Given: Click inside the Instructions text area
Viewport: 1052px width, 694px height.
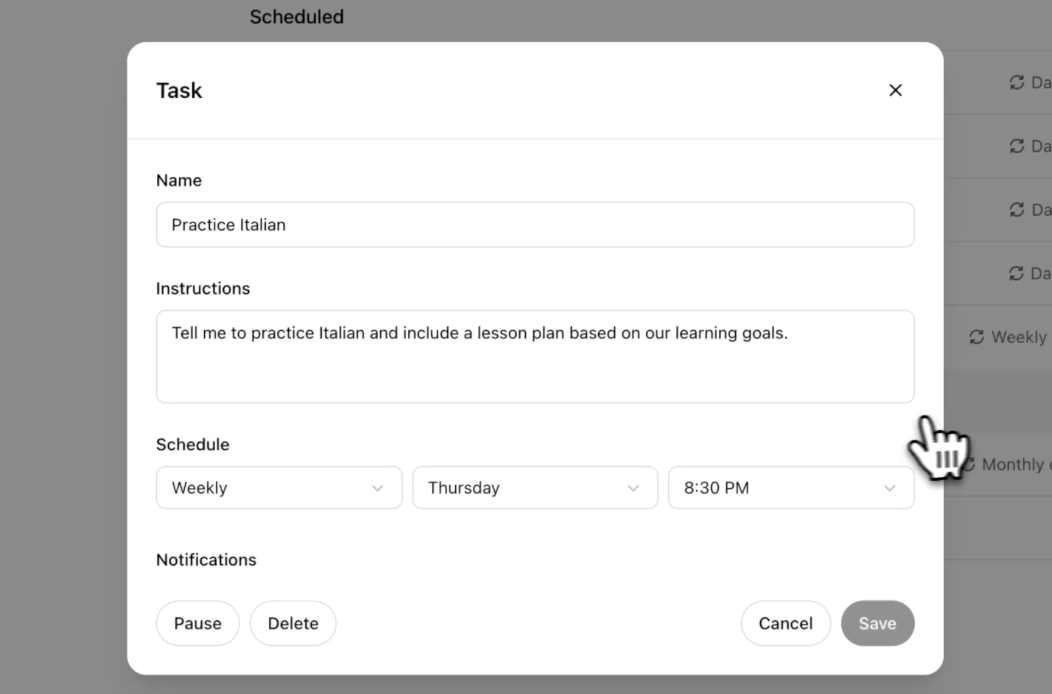Looking at the screenshot, I should pos(534,356).
